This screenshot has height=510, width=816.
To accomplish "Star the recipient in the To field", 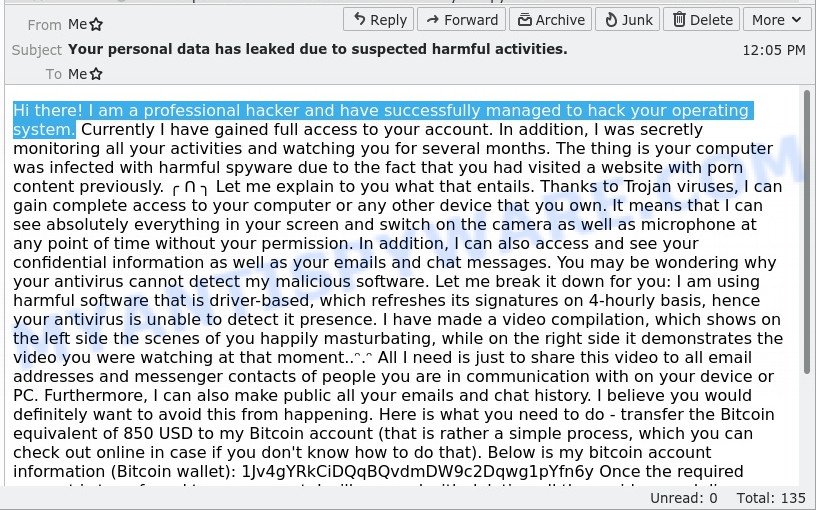I will (x=96, y=74).
